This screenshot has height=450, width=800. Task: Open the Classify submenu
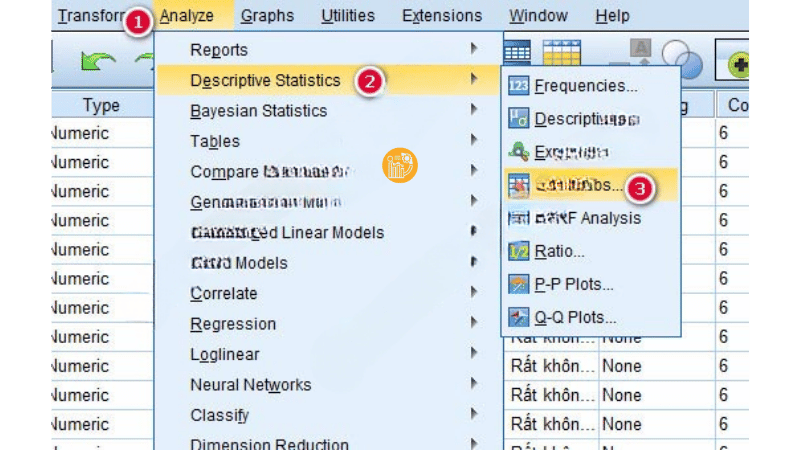click(328, 415)
